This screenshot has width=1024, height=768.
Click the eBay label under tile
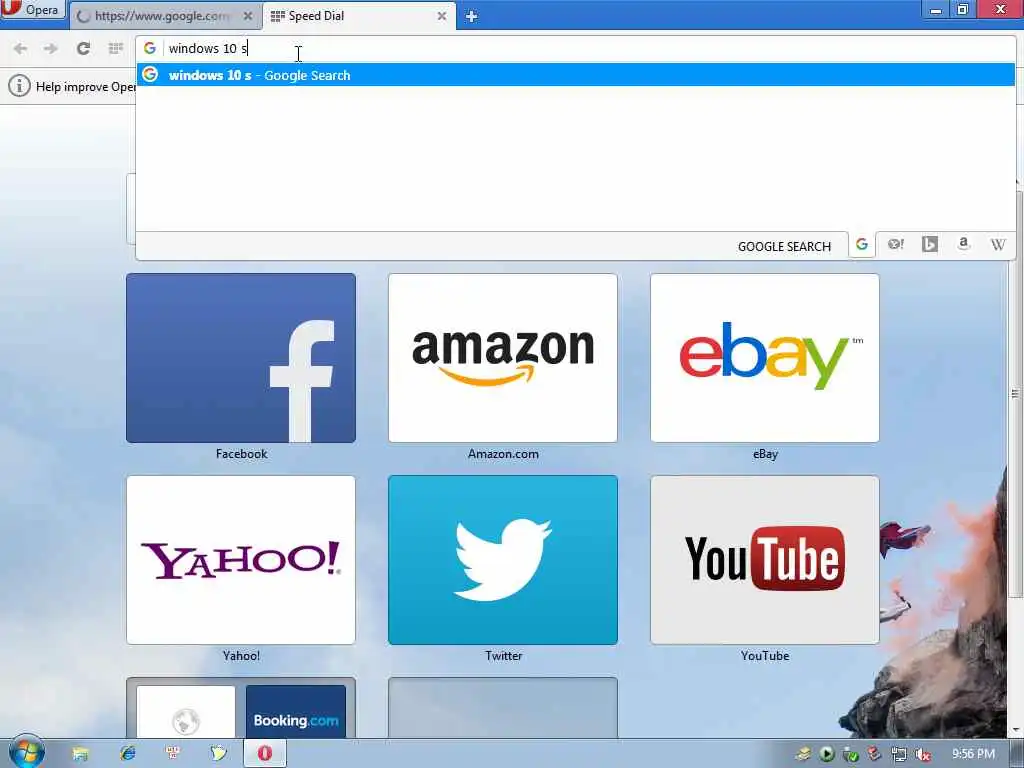[x=765, y=454]
